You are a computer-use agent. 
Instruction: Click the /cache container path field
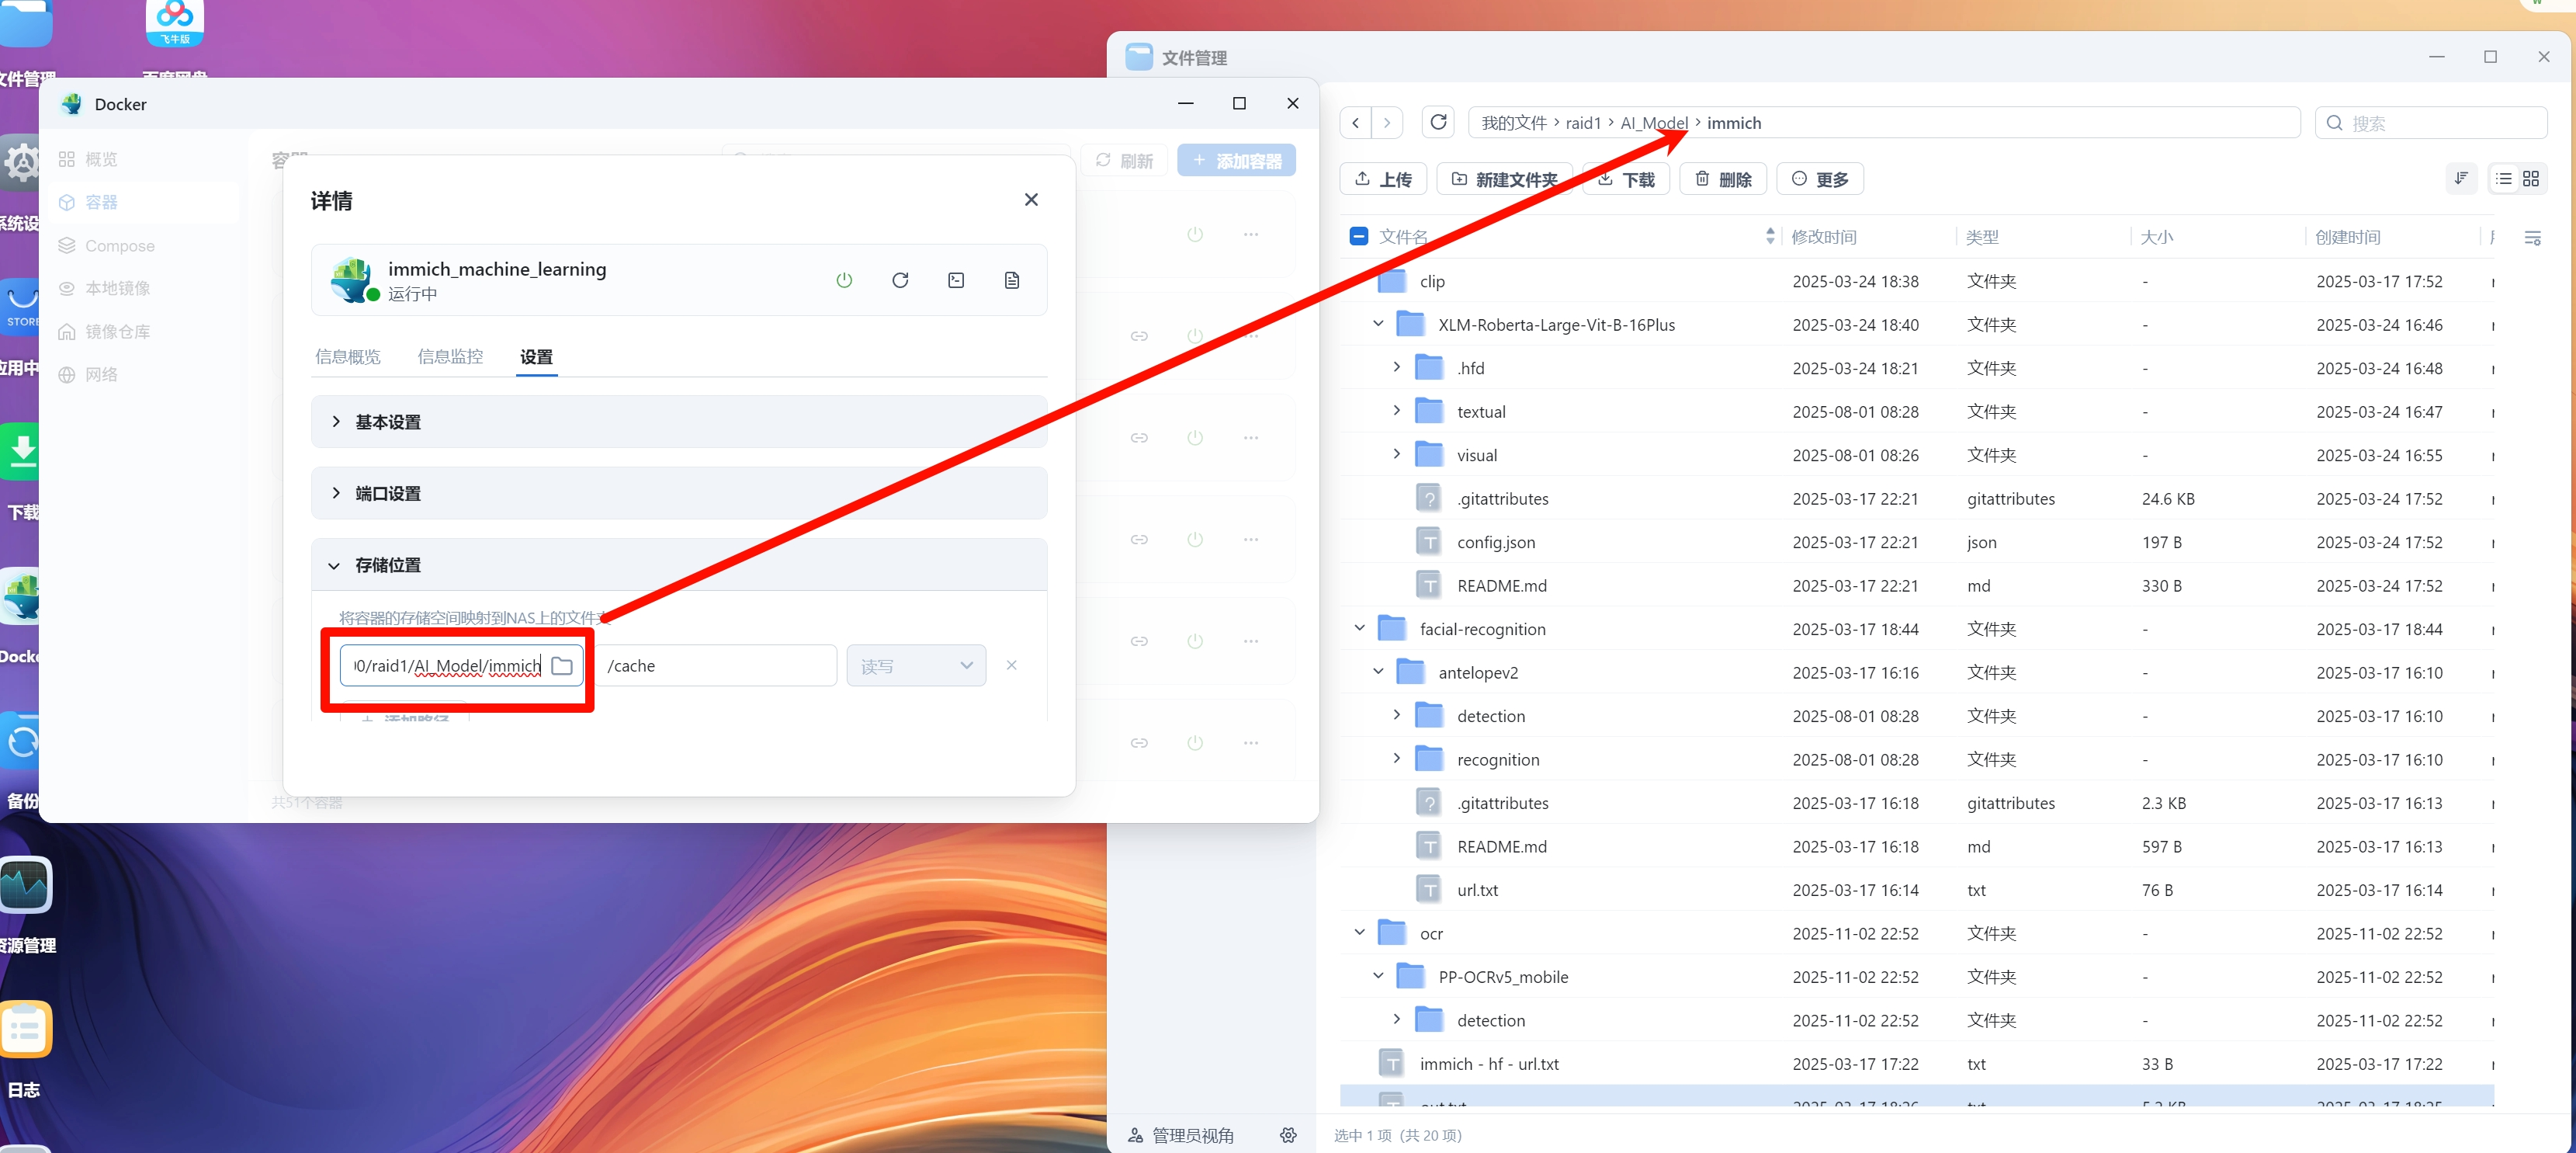715,666
